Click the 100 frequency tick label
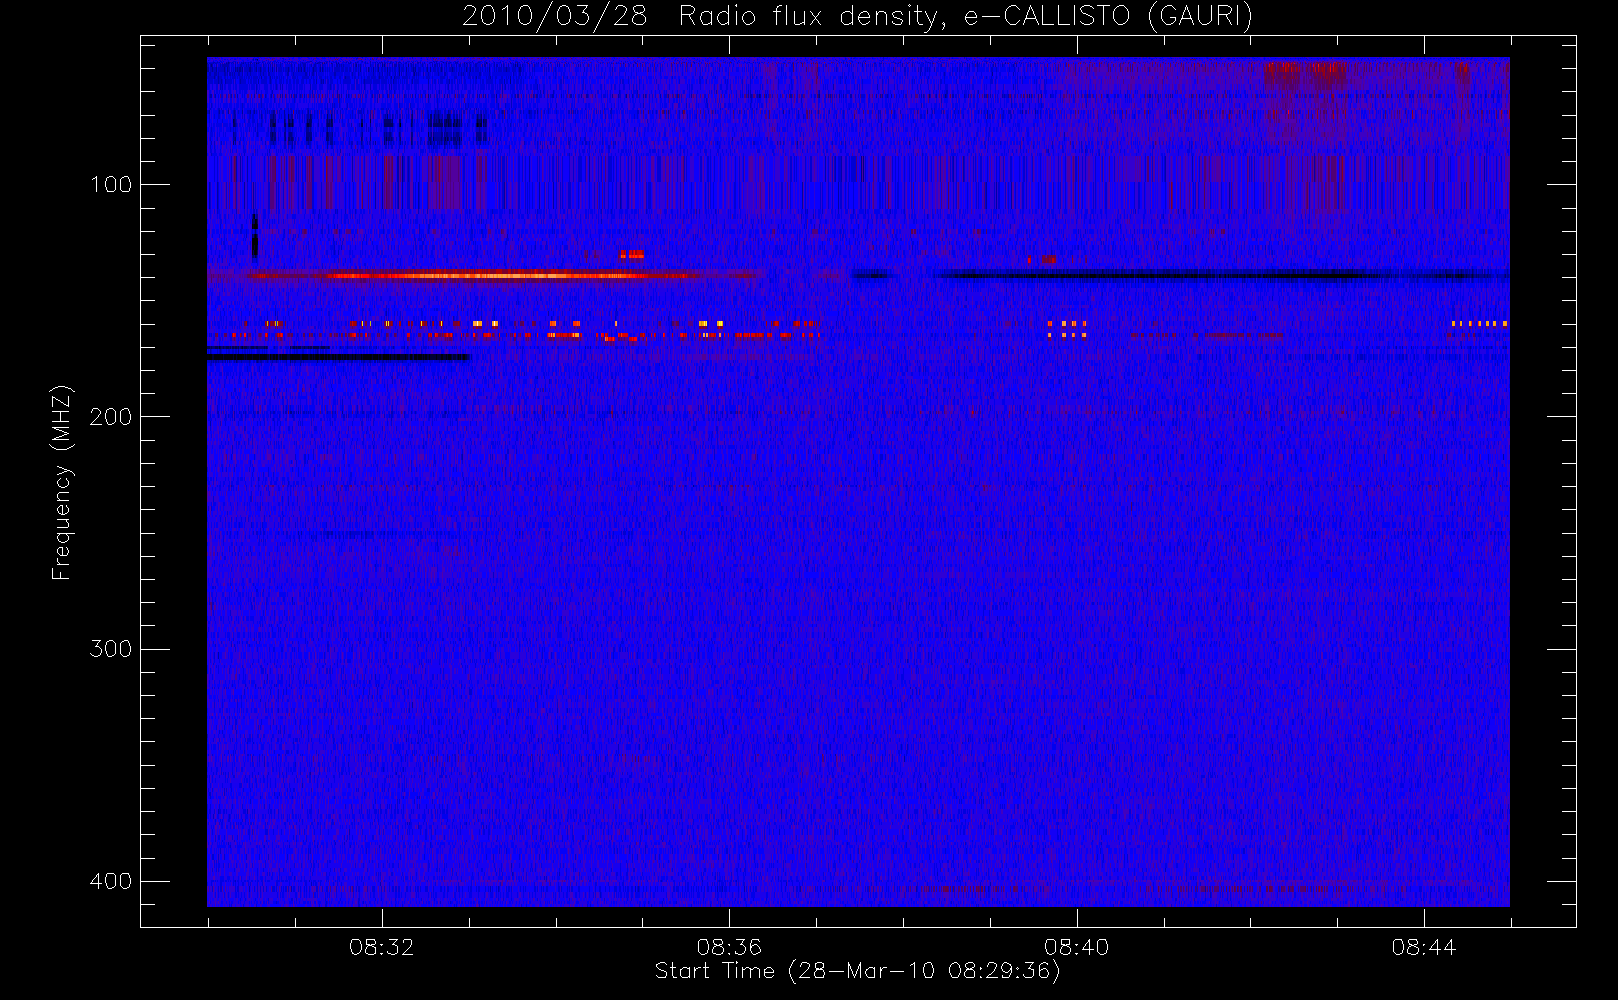The image size is (1618, 1000). 110,185
